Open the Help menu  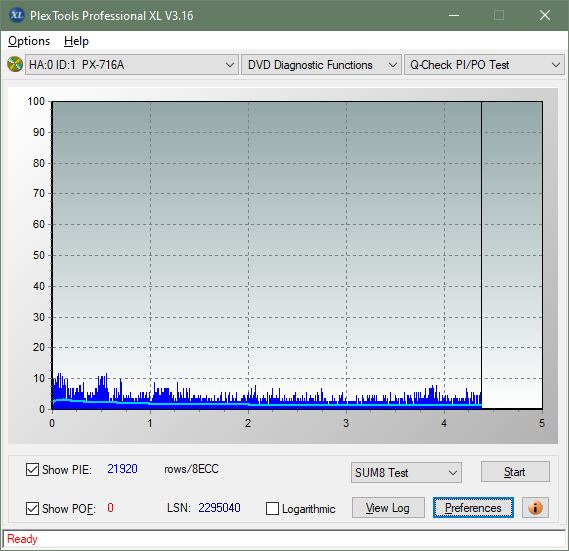(x=76, y=41)
